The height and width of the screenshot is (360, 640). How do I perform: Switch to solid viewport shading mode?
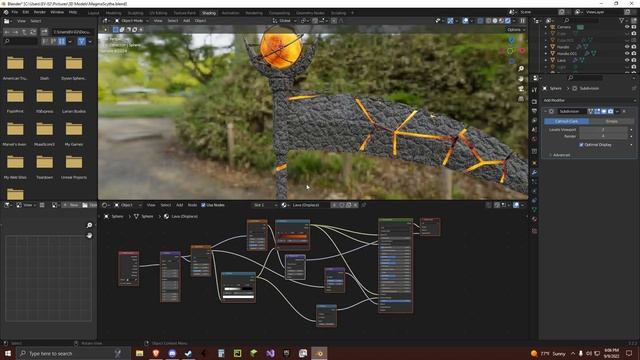(495, 21)
